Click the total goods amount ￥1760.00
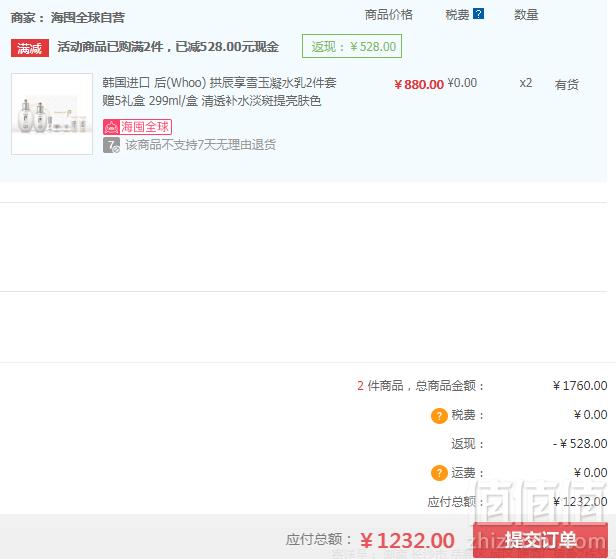This screenshot has width=616, height=559. [580, 386]
